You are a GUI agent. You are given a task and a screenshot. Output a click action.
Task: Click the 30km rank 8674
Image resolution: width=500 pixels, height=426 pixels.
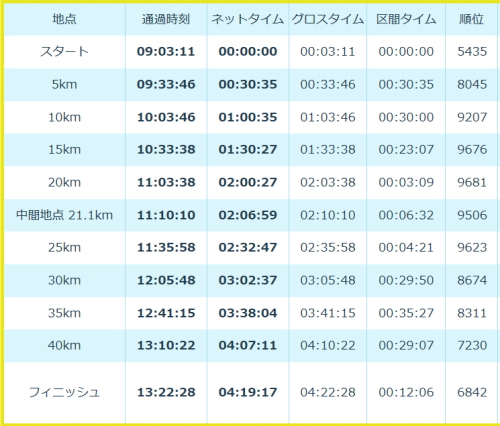(x=472, y=280)
